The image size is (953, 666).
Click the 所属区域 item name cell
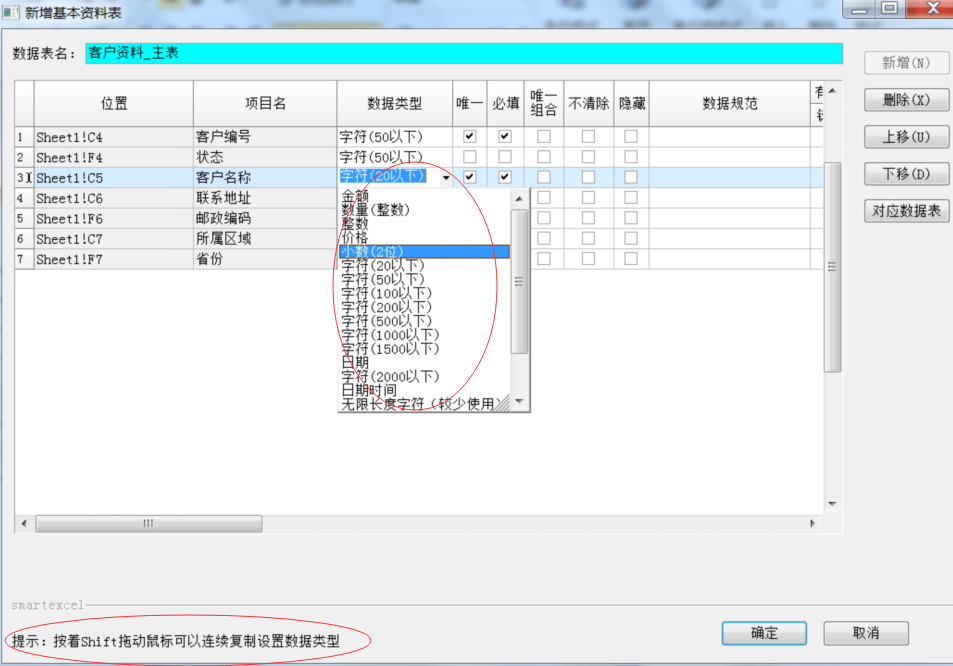pos(265,239)
